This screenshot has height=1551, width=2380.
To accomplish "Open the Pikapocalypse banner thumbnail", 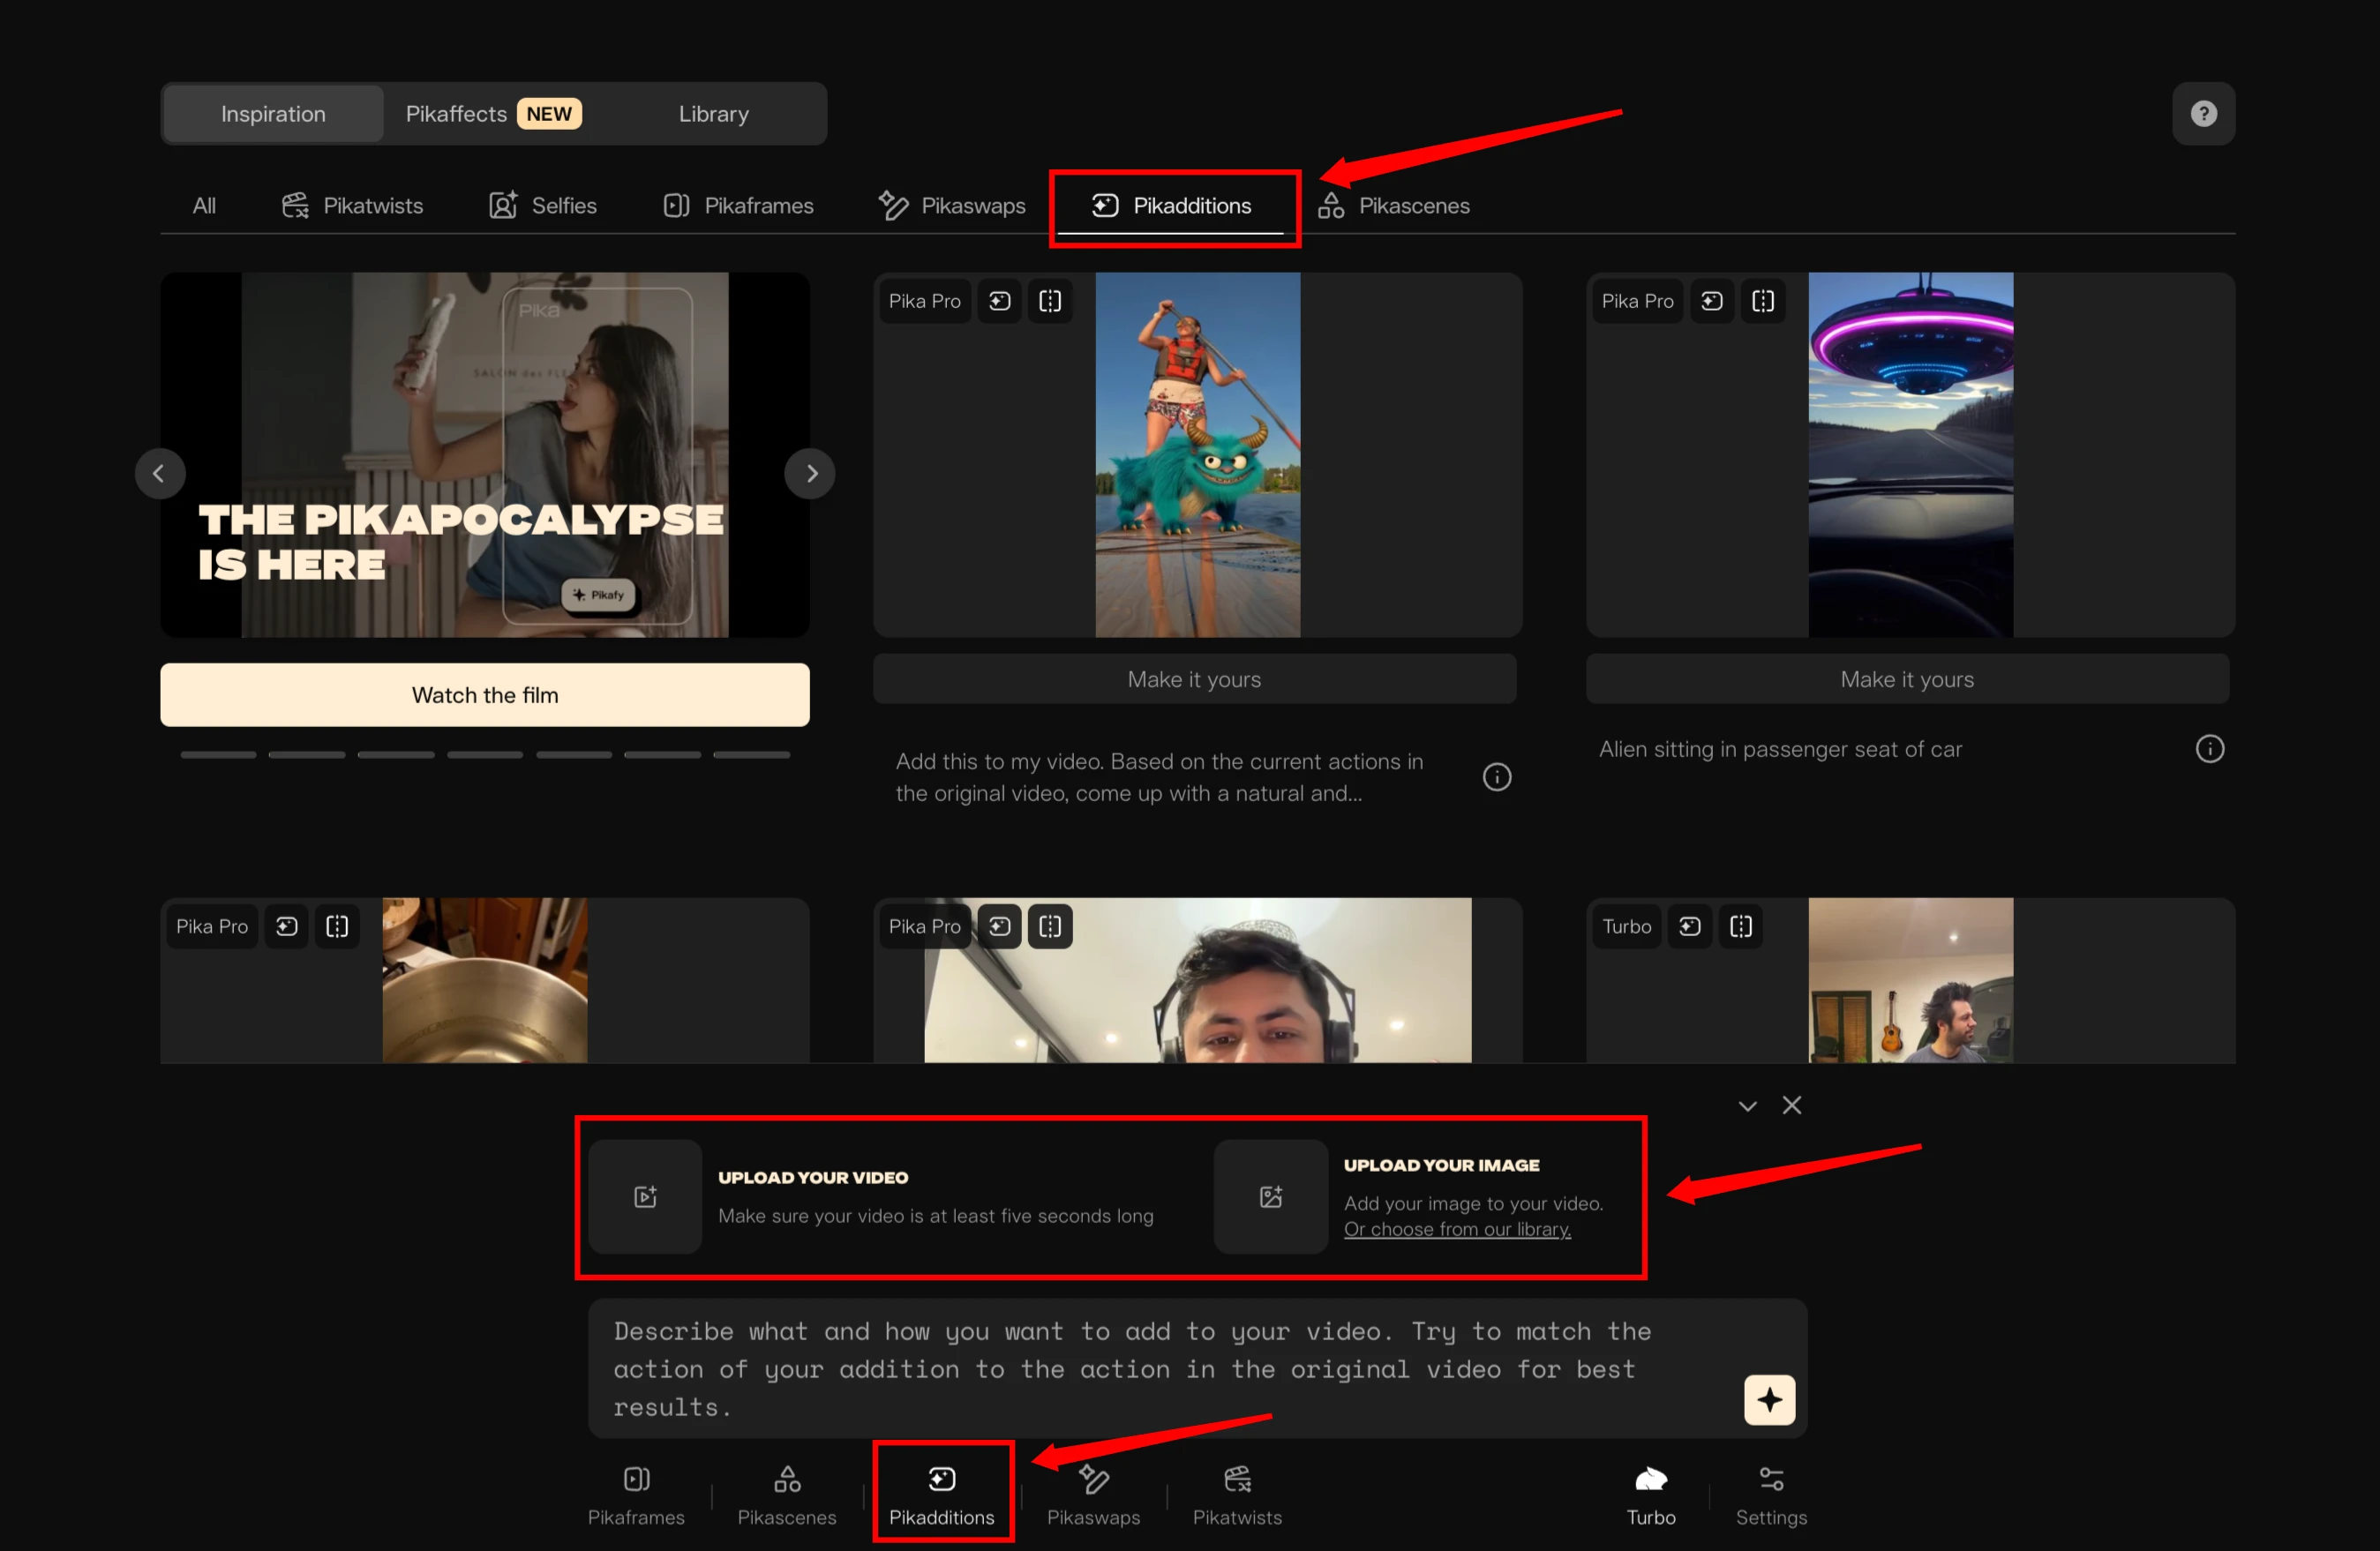I will (x=485, y=455).
